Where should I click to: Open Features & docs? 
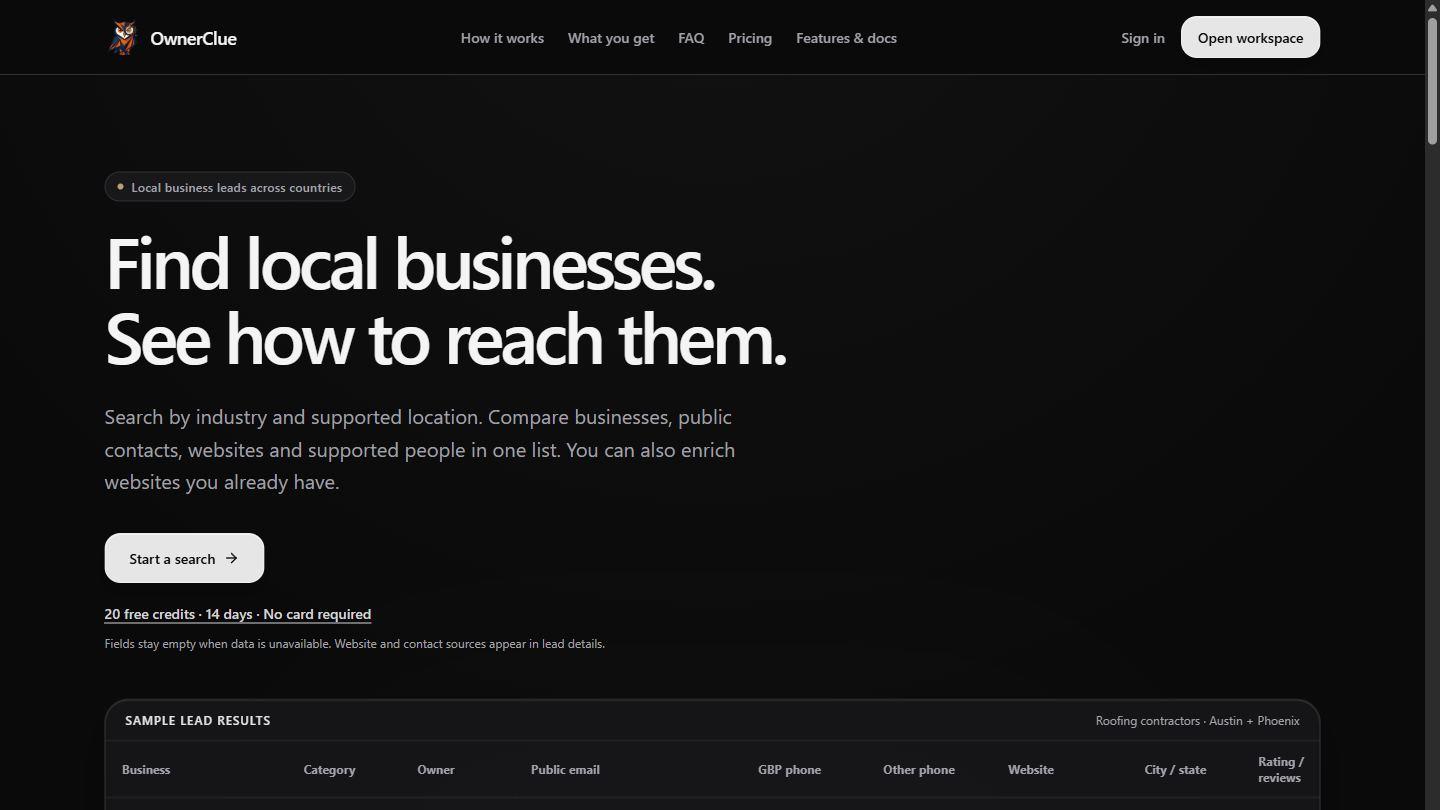(x=846, y=38)
